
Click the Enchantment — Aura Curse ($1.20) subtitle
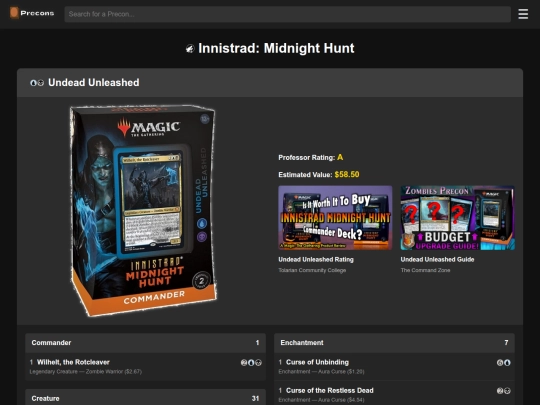[321, 372]
